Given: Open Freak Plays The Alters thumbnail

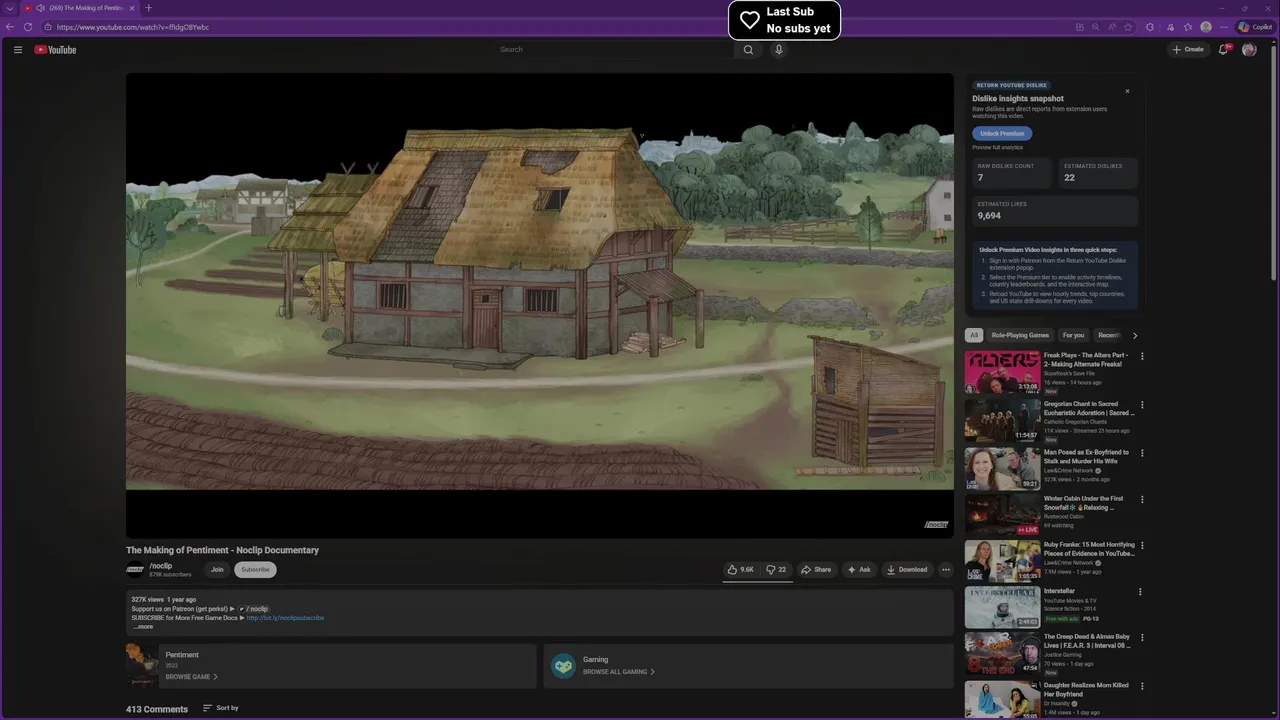Looking at the screenshot, I should pyautogui.click(x=1002, y=372).
